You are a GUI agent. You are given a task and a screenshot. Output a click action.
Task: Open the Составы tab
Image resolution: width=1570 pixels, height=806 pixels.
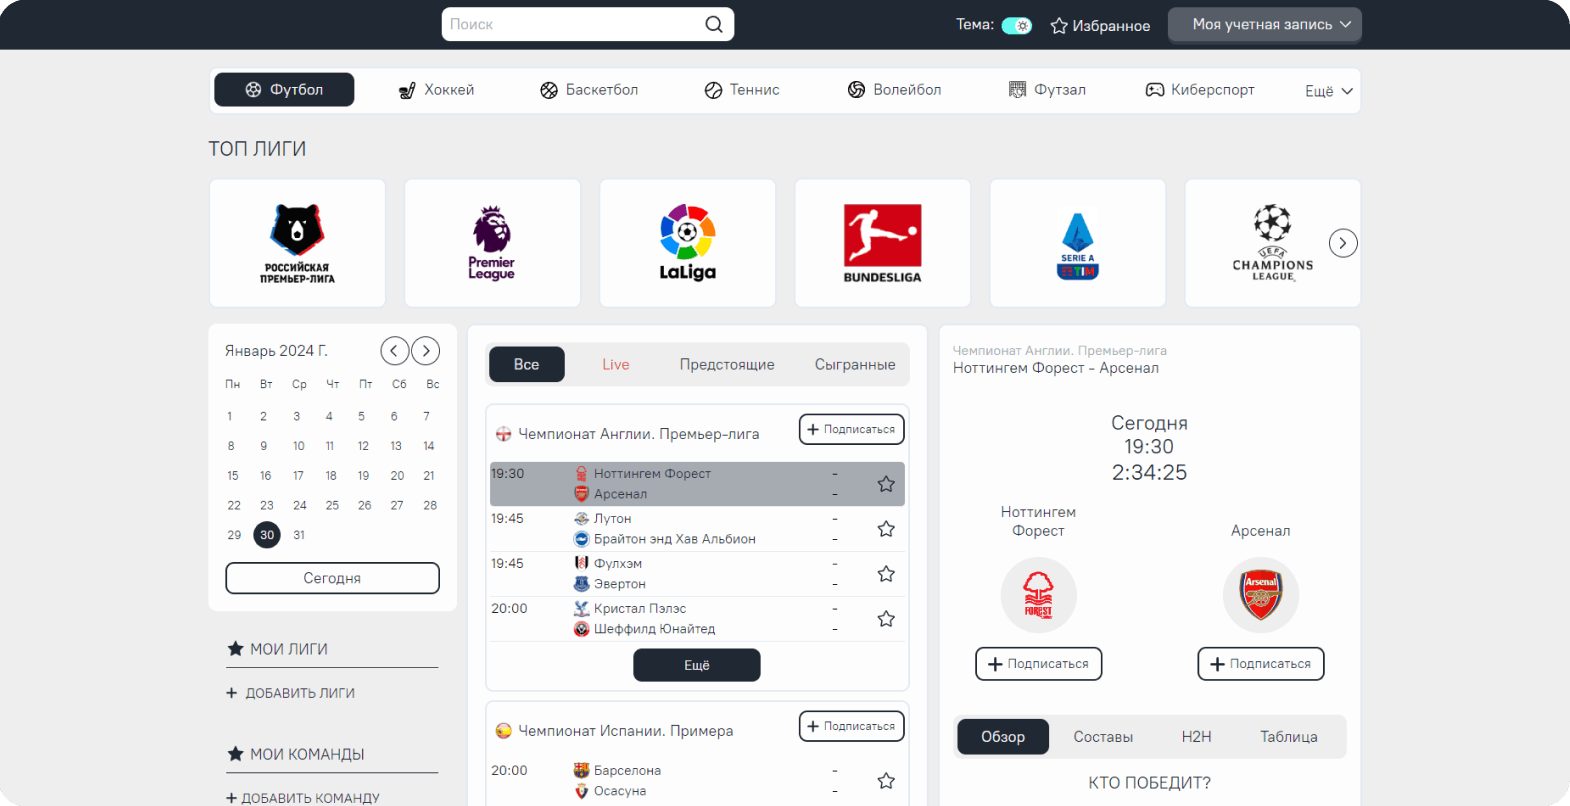pyautogui.click(x=1103, y=737)
